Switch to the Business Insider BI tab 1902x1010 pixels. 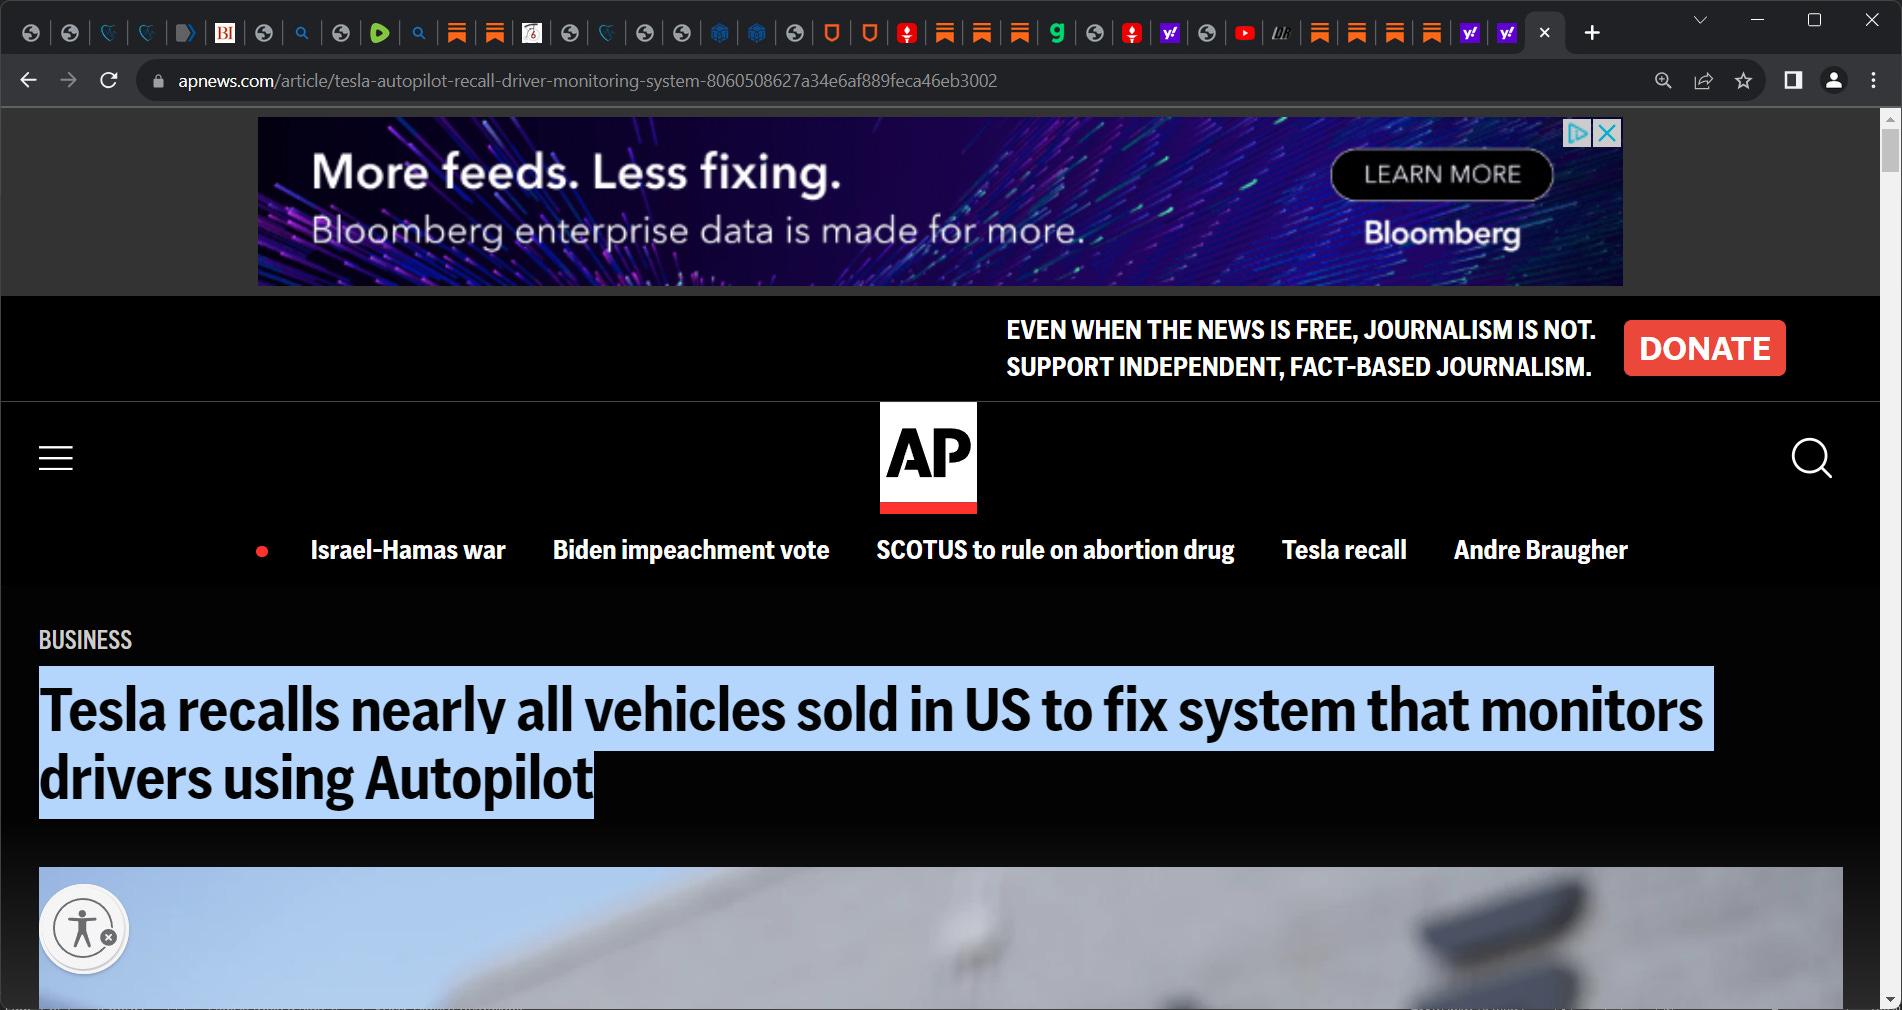(225, 33)
